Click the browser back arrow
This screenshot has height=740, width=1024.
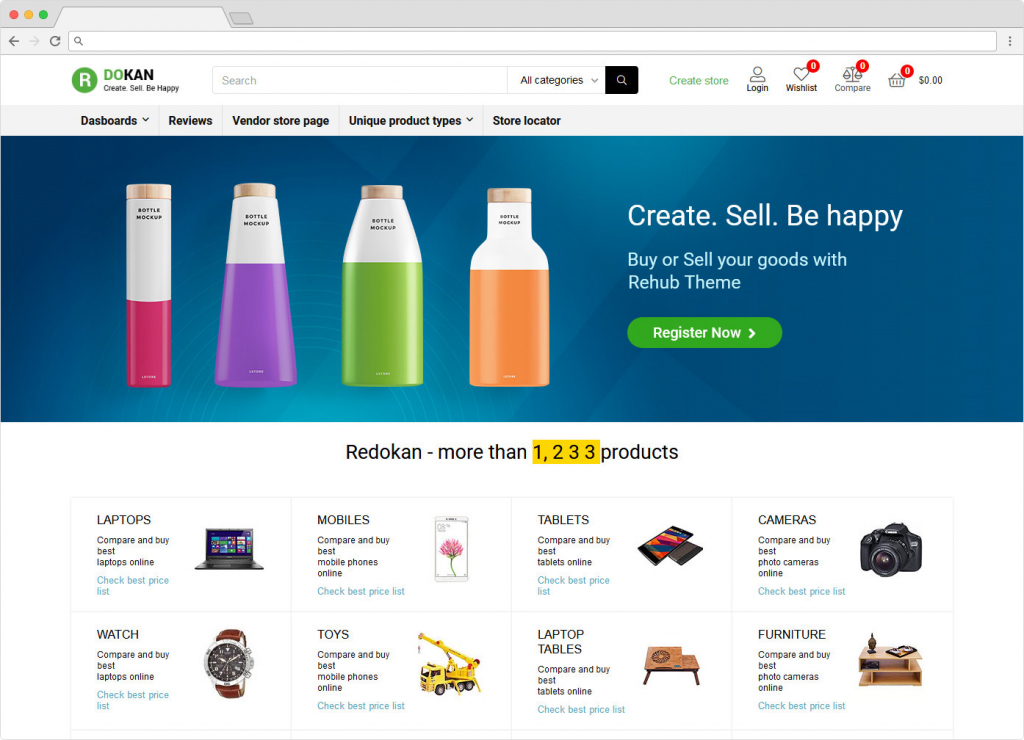14,41
